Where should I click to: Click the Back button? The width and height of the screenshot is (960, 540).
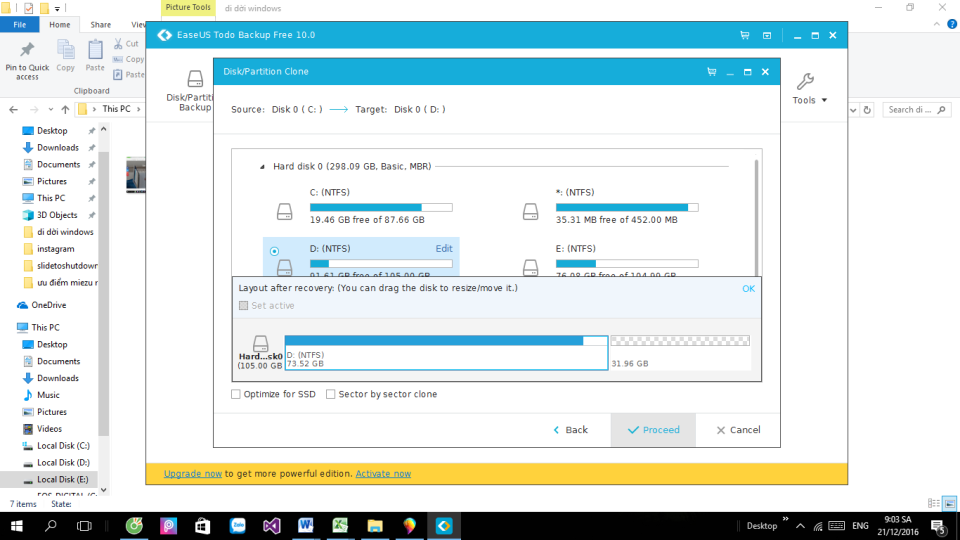click(571, 430)
